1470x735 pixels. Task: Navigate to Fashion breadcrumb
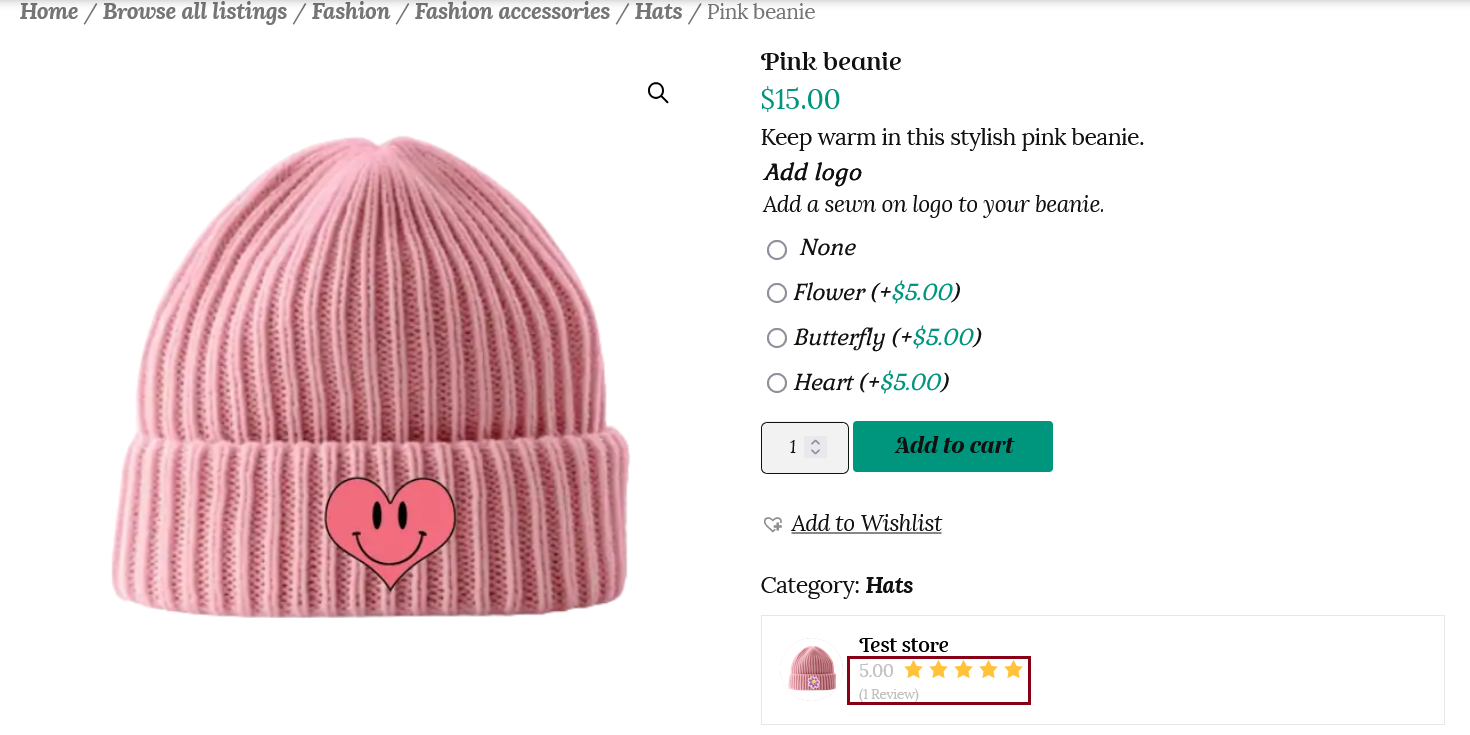click(x=351, y=12)
